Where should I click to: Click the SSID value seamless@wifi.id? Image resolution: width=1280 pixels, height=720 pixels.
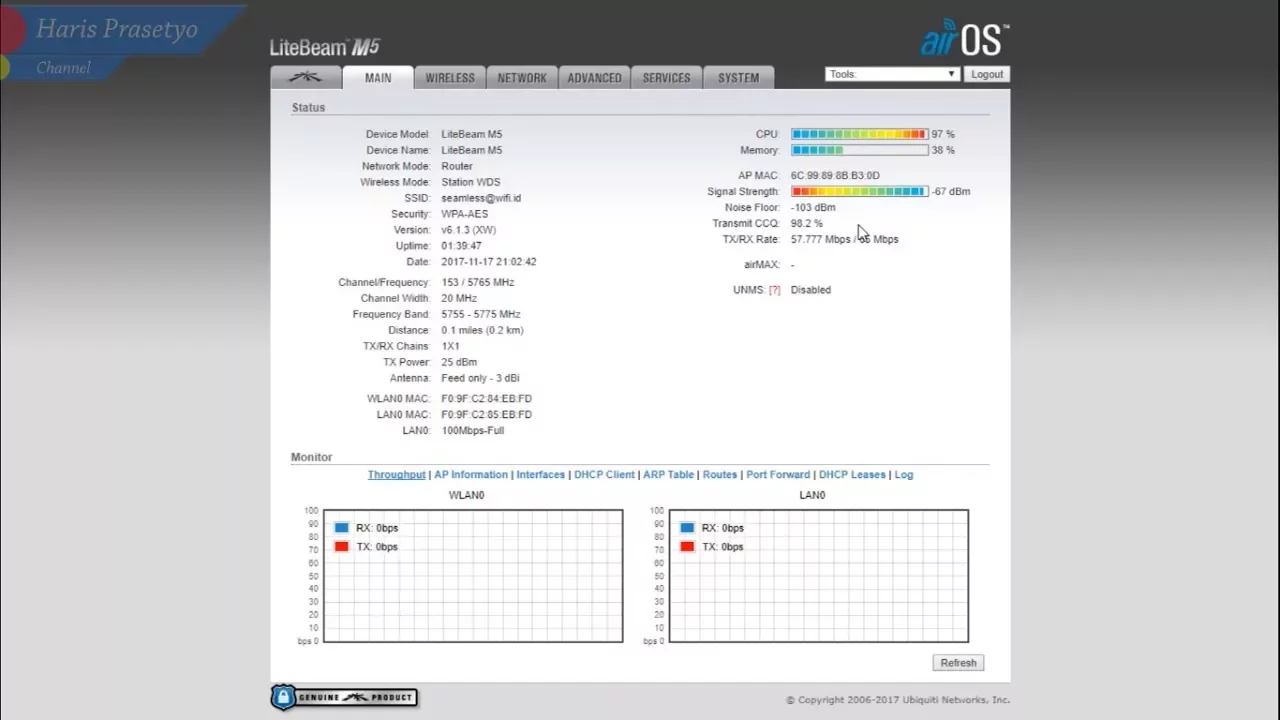[x=481, y=198]
